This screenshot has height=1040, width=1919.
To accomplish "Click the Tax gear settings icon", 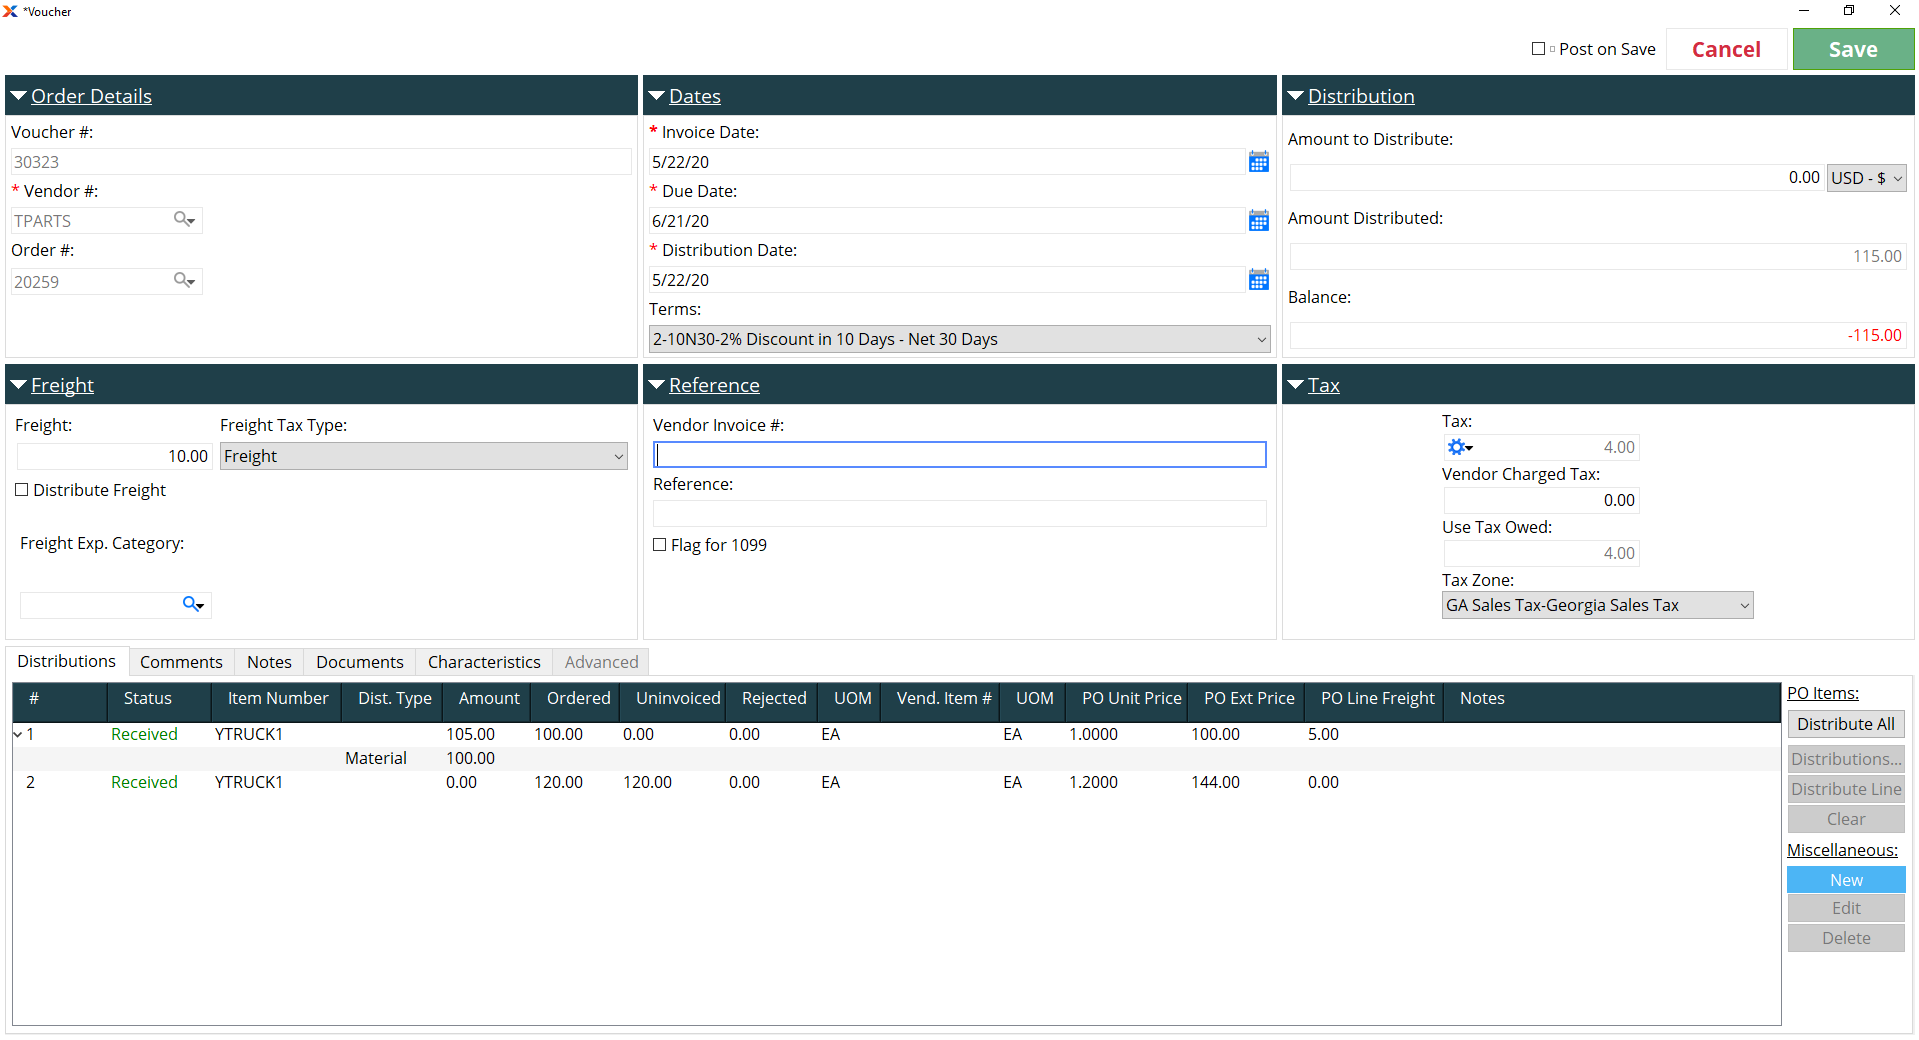I will [x=1459, y=447].
